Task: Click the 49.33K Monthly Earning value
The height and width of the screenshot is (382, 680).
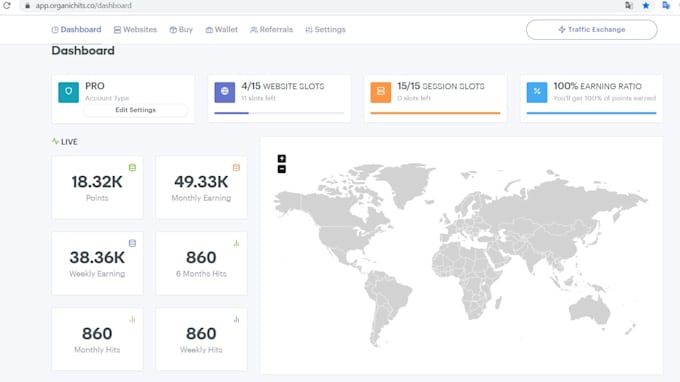Action: pos(201,182)
